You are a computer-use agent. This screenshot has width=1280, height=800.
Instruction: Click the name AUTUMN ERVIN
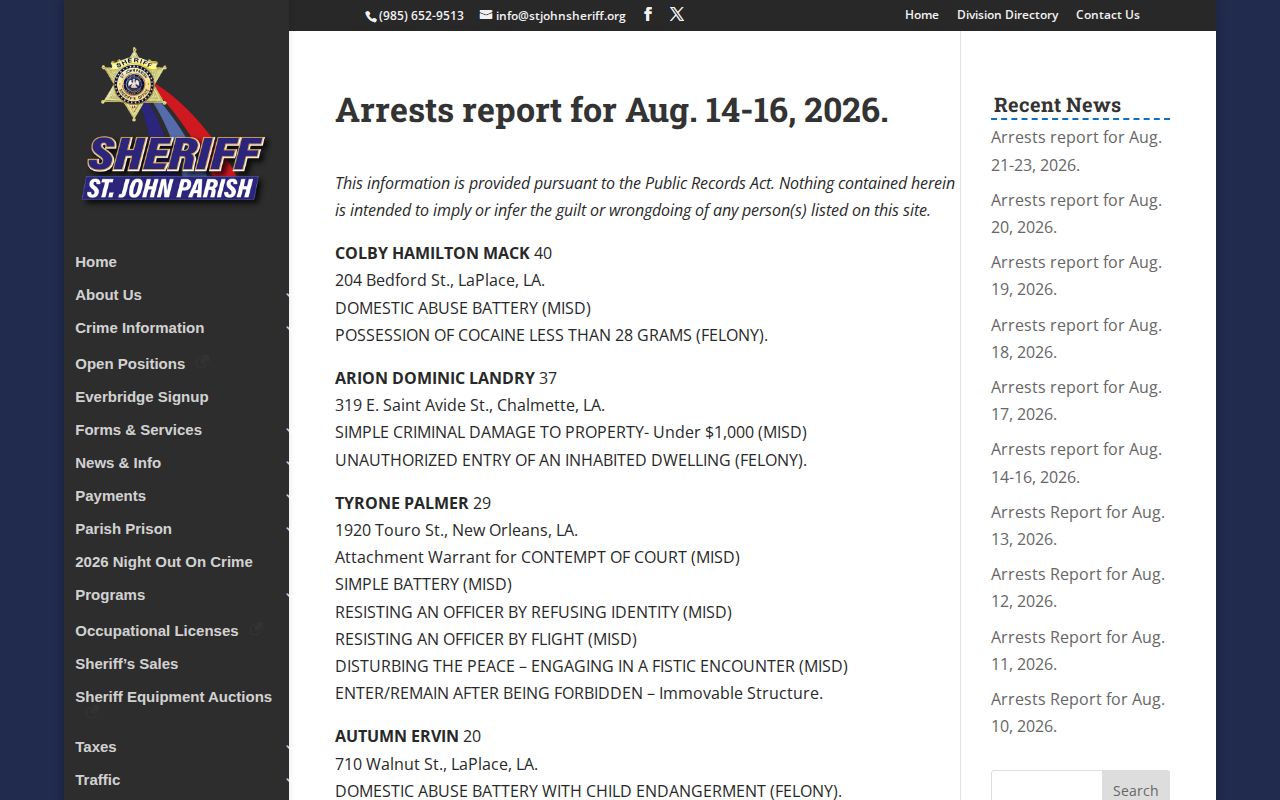point(397,736)
